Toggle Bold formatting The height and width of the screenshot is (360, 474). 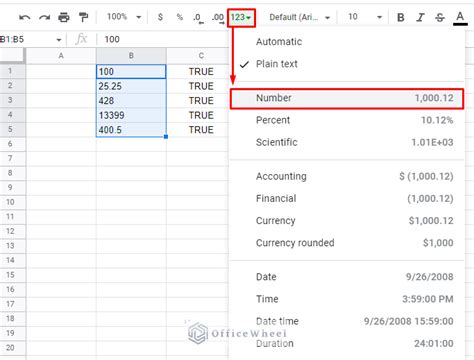[x=401, y=17]
